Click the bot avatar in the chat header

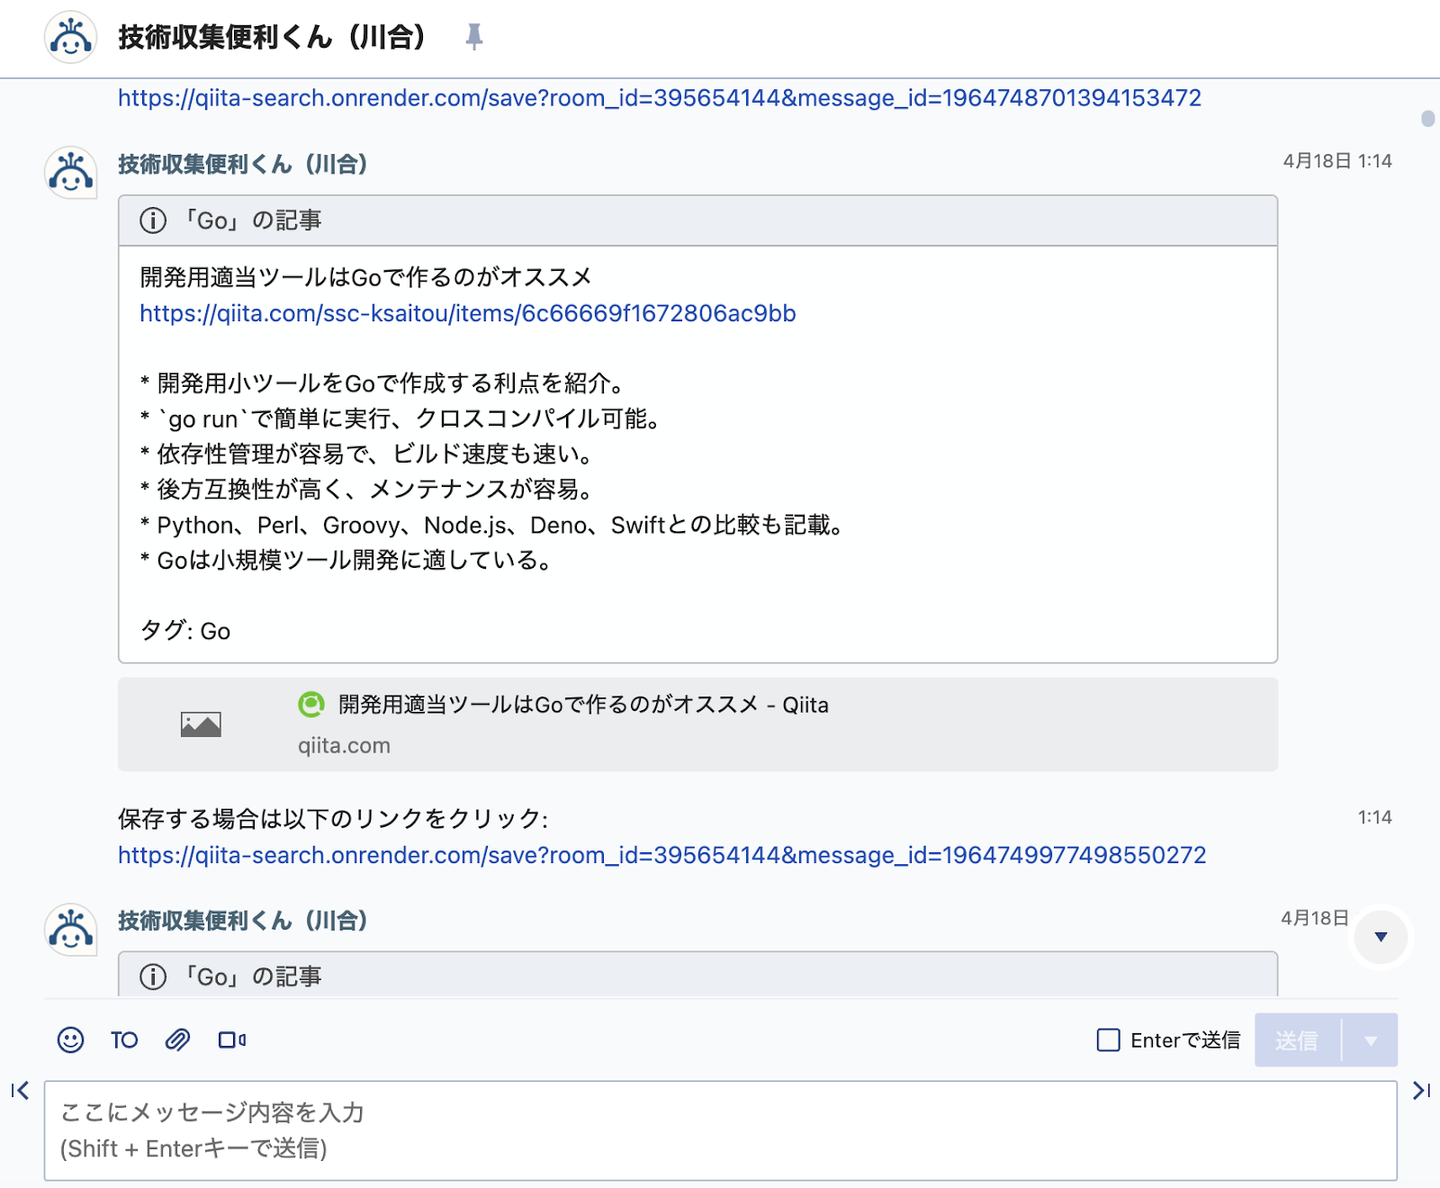click(70, 38)
